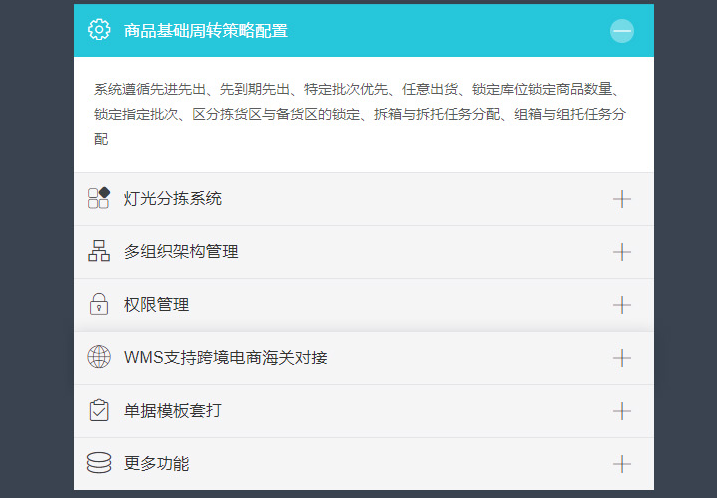
Task: Click the 灯光分拣系统 grid icon
Action: (x=99, y=198)
